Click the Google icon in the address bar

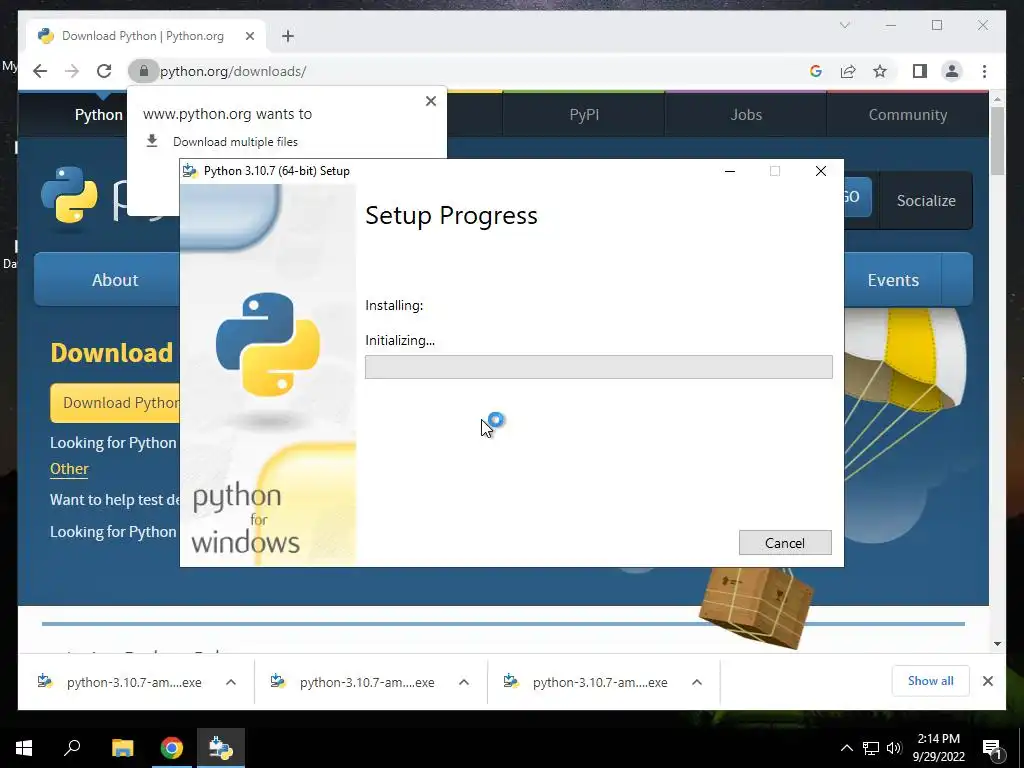pos(816,71)
